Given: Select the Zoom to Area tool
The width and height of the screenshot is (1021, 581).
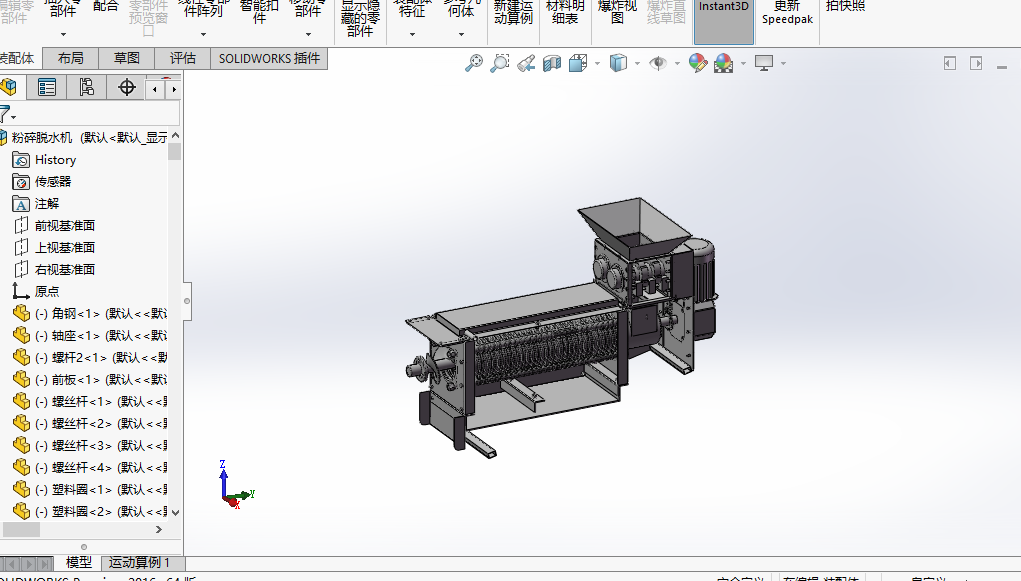Looking at the screenshot, I should (x=500, y=64).
